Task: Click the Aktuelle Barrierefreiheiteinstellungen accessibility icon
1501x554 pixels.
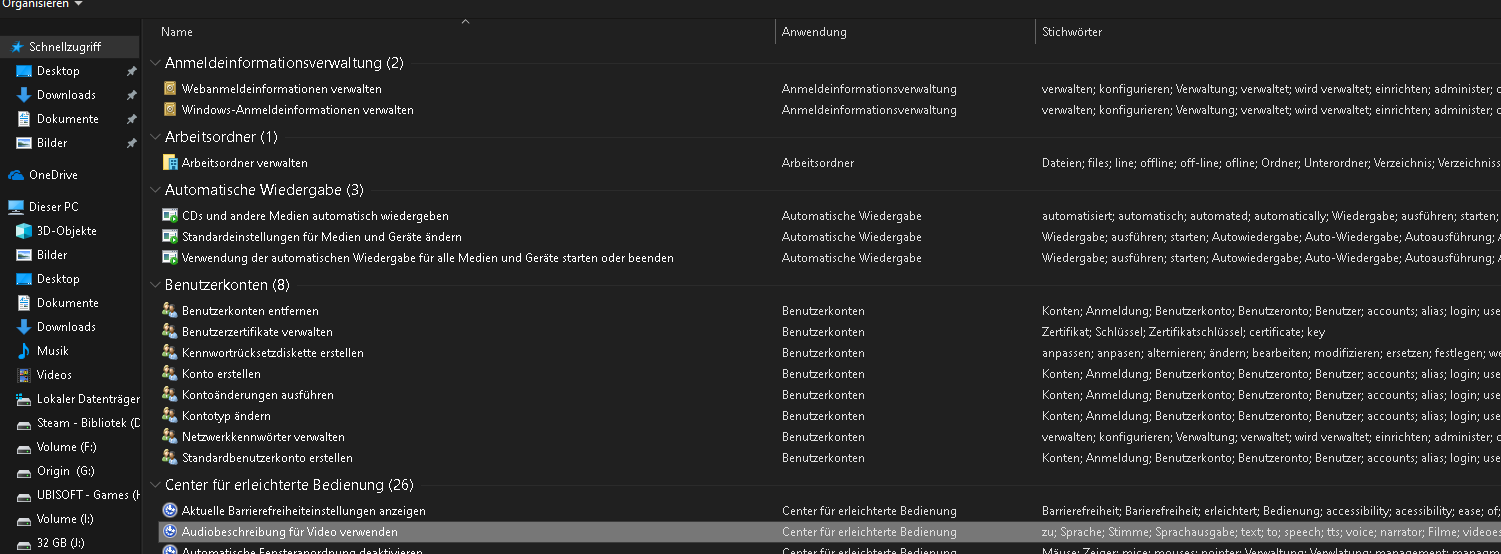Action: point(170,511)
